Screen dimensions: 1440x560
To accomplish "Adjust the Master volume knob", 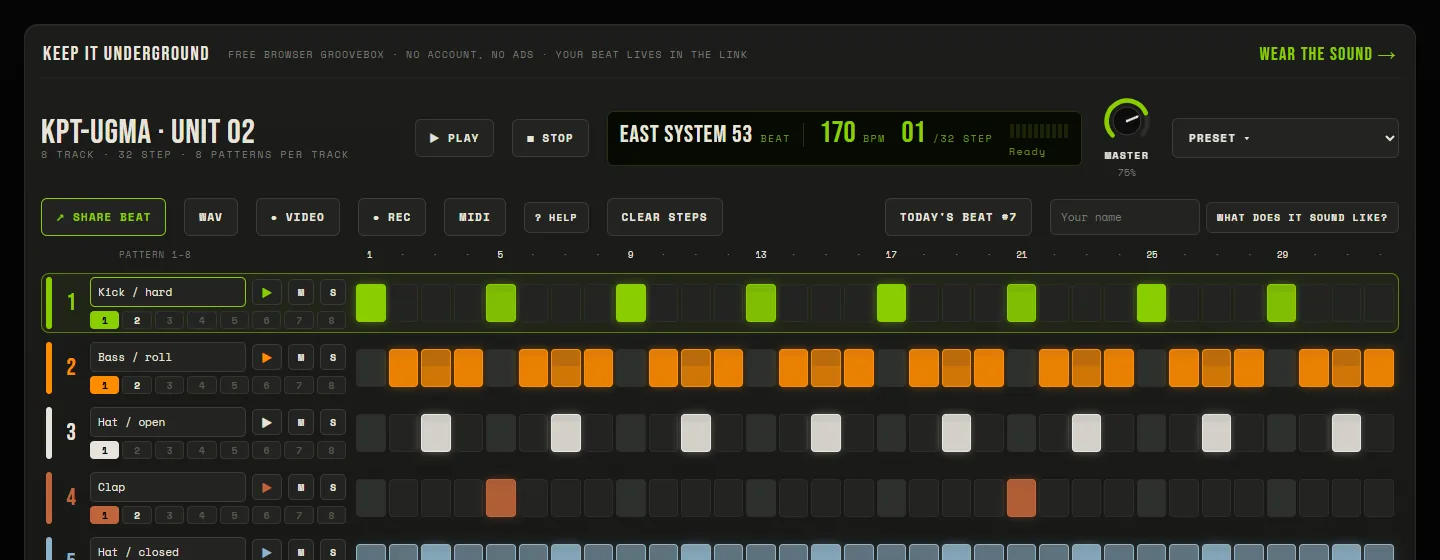I will click(1126, 121).
